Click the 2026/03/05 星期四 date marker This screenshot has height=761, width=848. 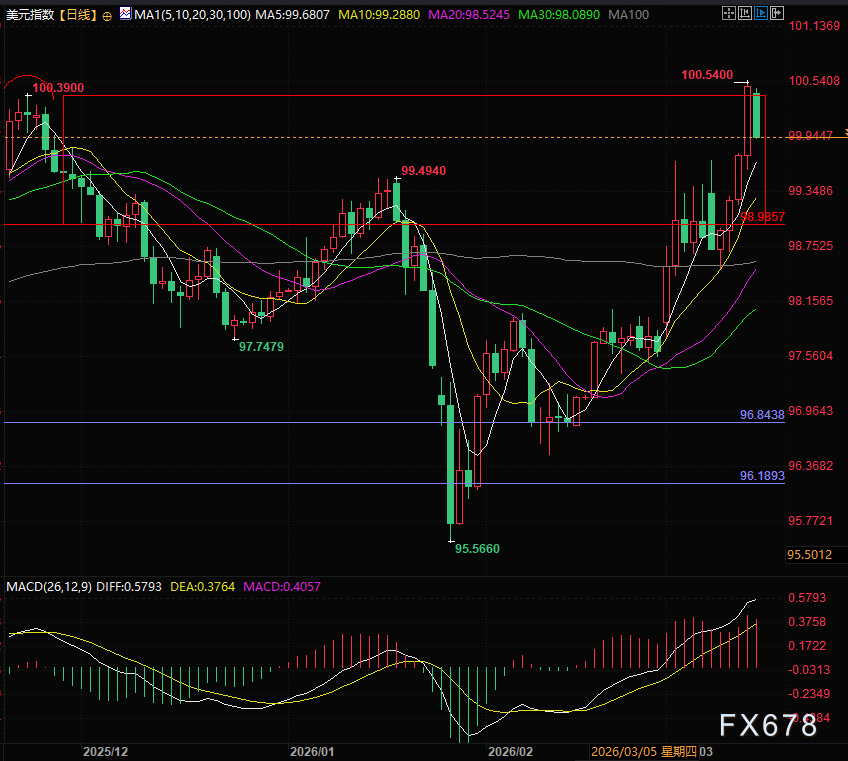pyautogui.click(x=644, y=752)
